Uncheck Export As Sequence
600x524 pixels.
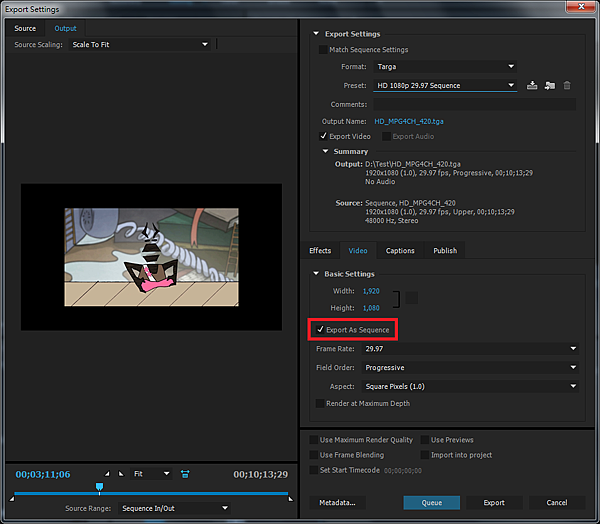pos(320,330)
